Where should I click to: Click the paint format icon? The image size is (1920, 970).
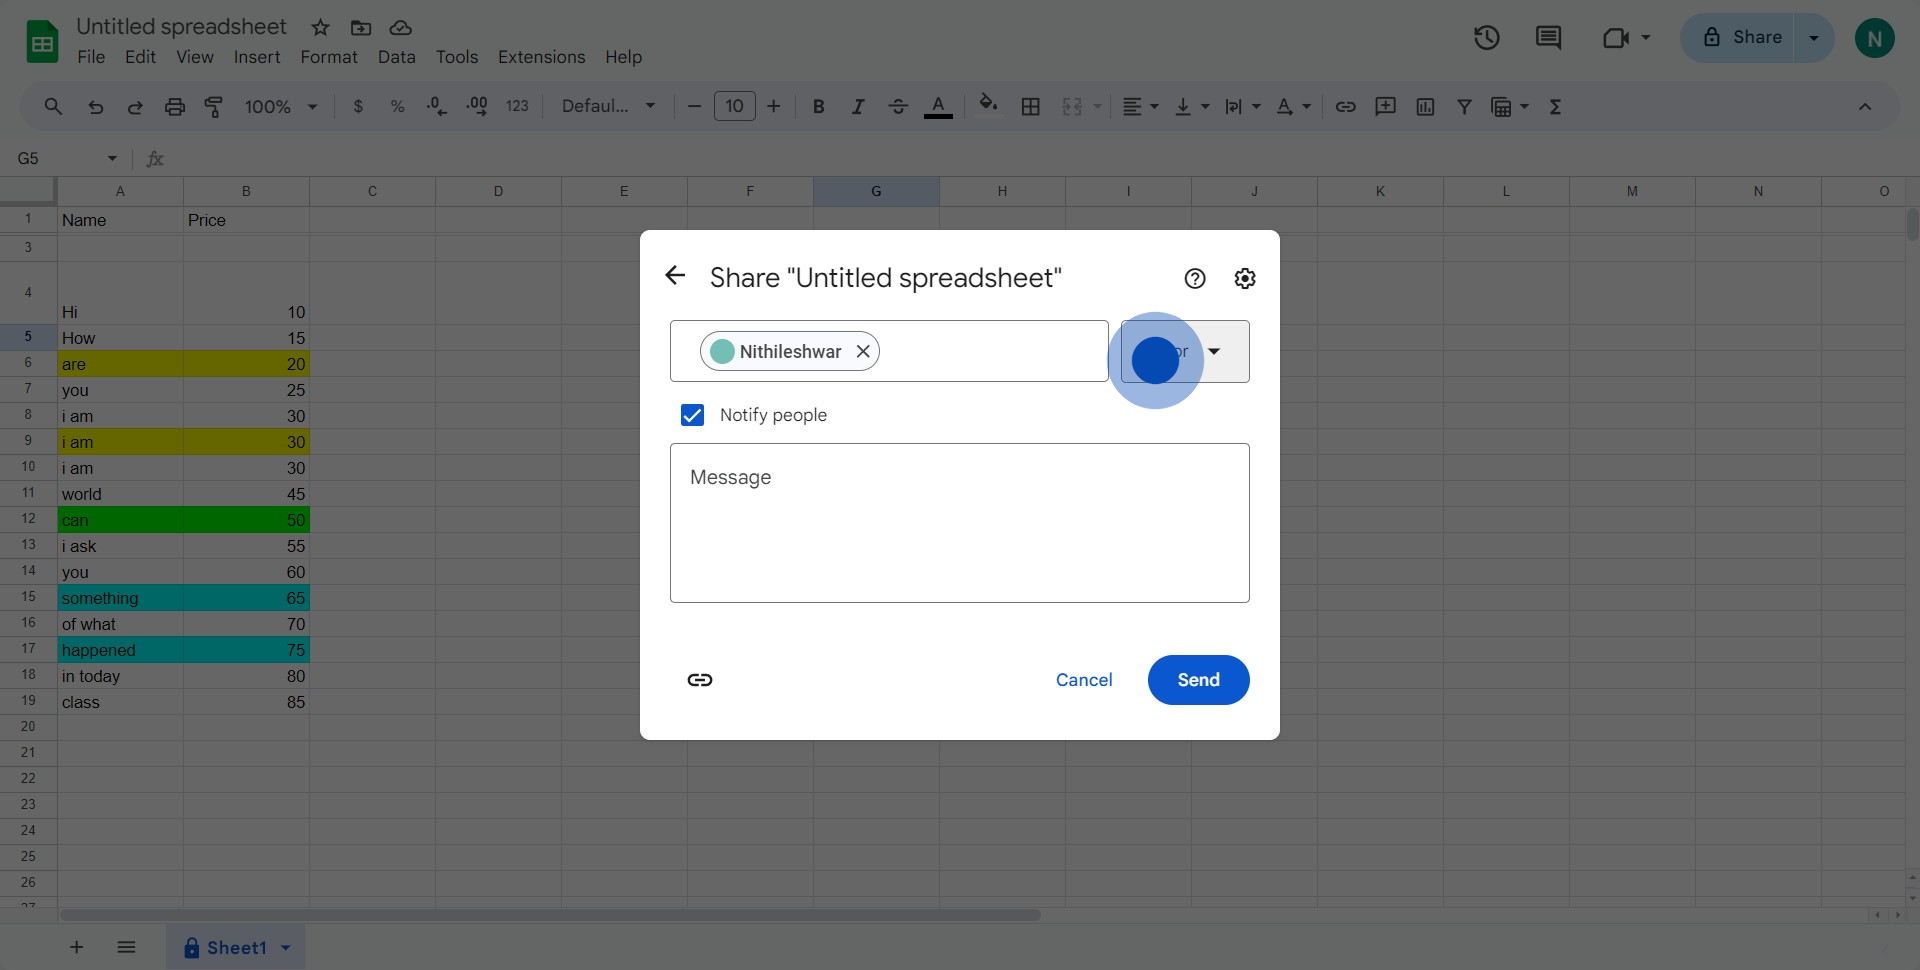(x=214, y=107)
